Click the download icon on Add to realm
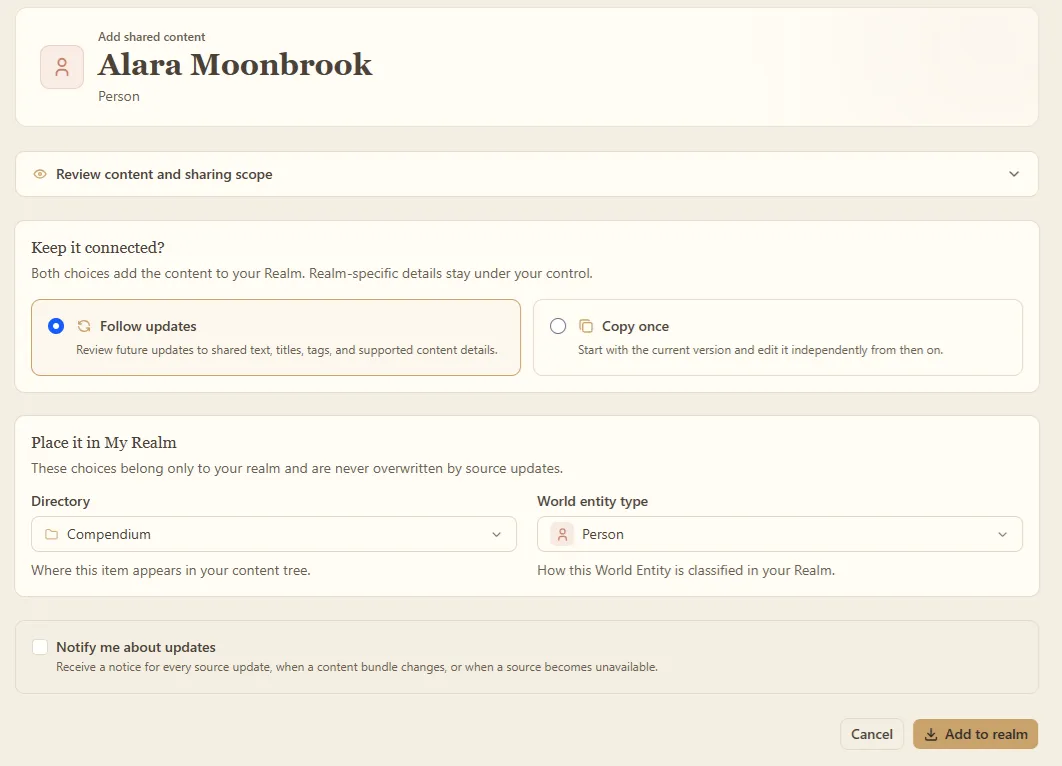Viewport: 1062px width, 766px height. coord(931,734)
